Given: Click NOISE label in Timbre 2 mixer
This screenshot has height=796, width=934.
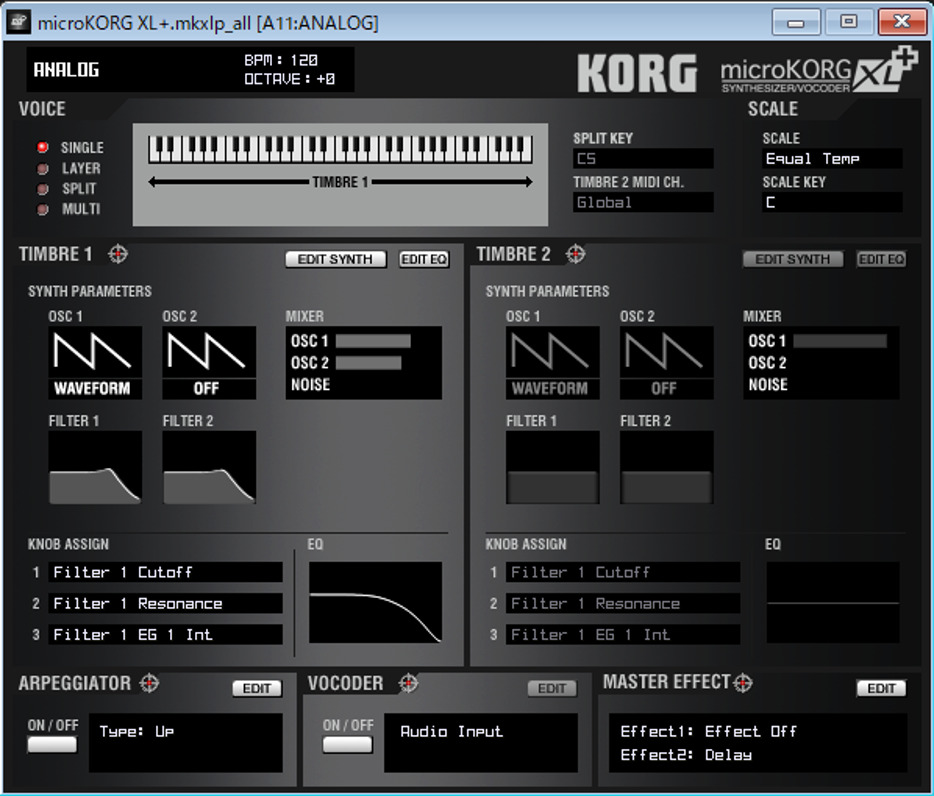Looking at the screenshot, I should point(768,384).
